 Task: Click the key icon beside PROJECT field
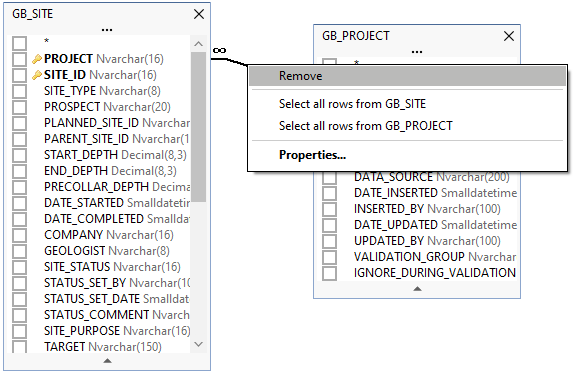tap(37, 59)
